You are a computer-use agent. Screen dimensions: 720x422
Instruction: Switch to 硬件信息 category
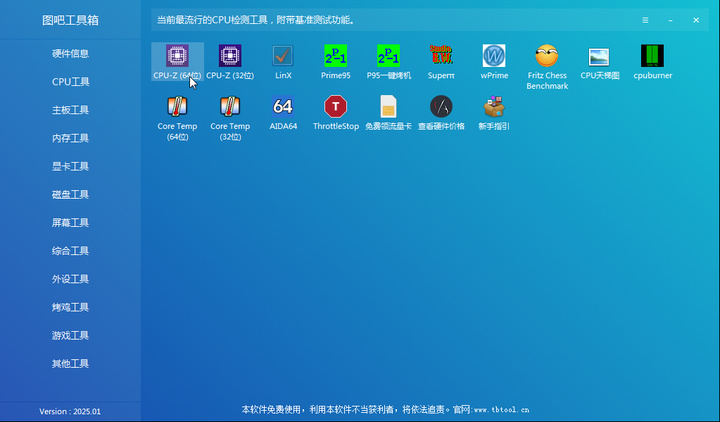70,54
